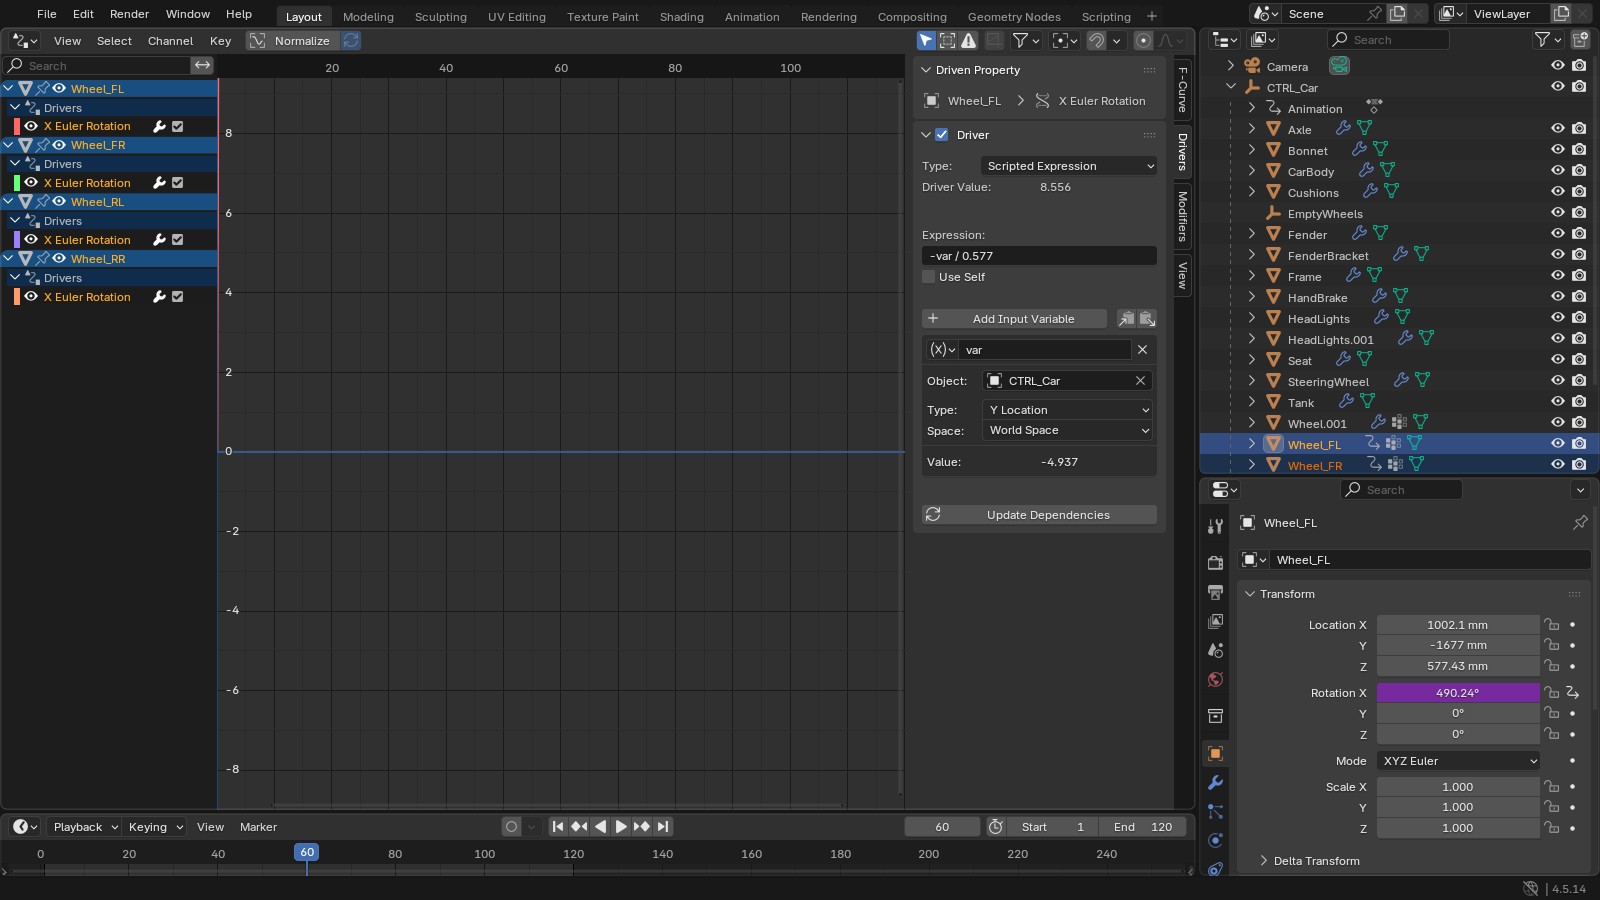Image resolution: width=1600 pixels, height=900 pixels.
Task: Open the driver Type Scripted Expression dropdown
Action: (x=1069, y=166)
